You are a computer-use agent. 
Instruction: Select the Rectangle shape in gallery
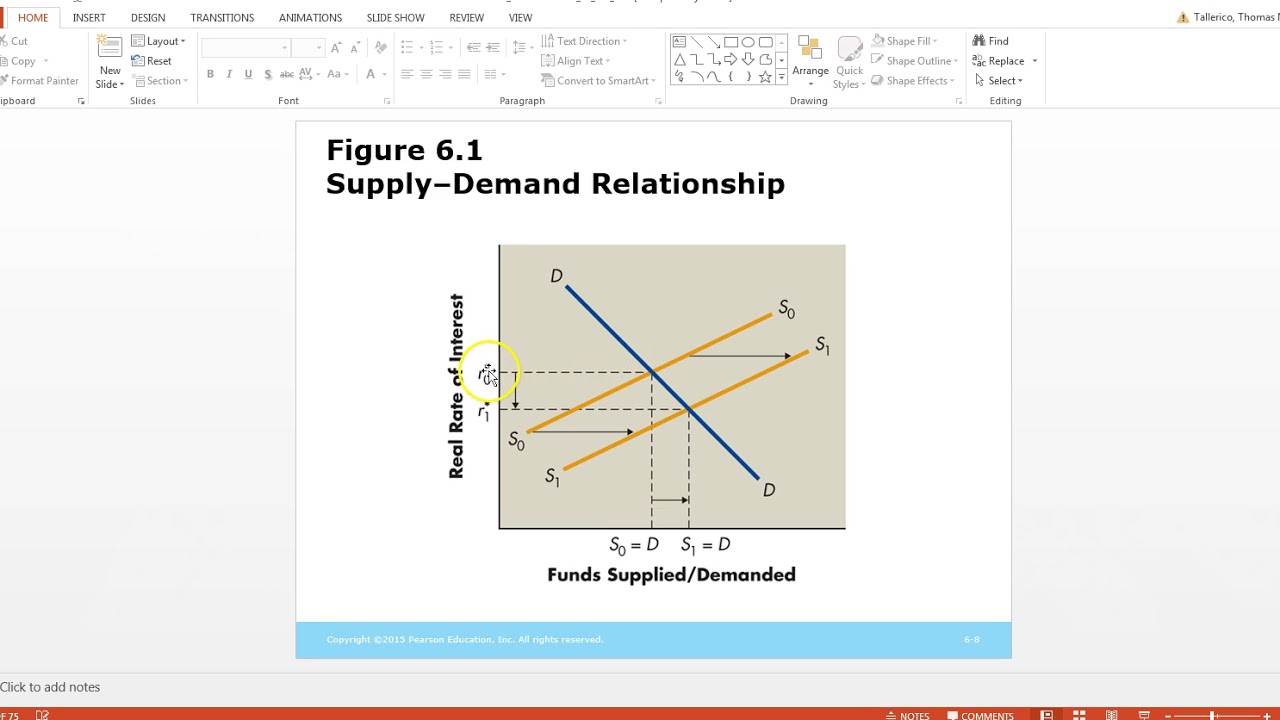click(x=731, y=42)
